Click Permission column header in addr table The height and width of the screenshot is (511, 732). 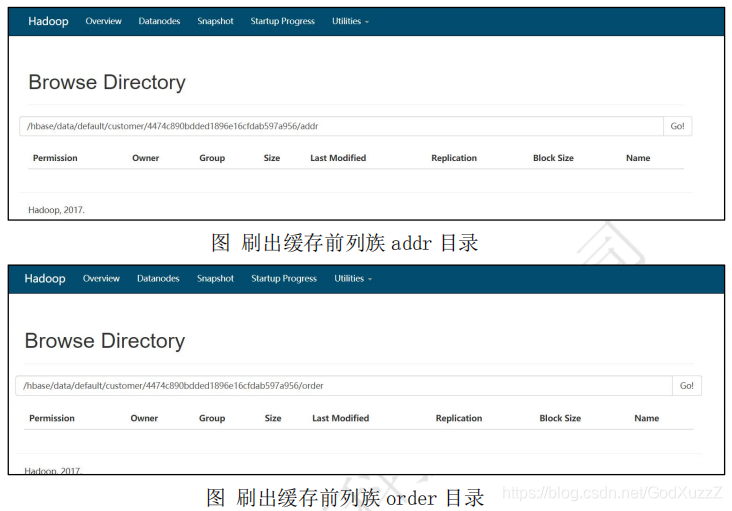click(x=55, y=158)
